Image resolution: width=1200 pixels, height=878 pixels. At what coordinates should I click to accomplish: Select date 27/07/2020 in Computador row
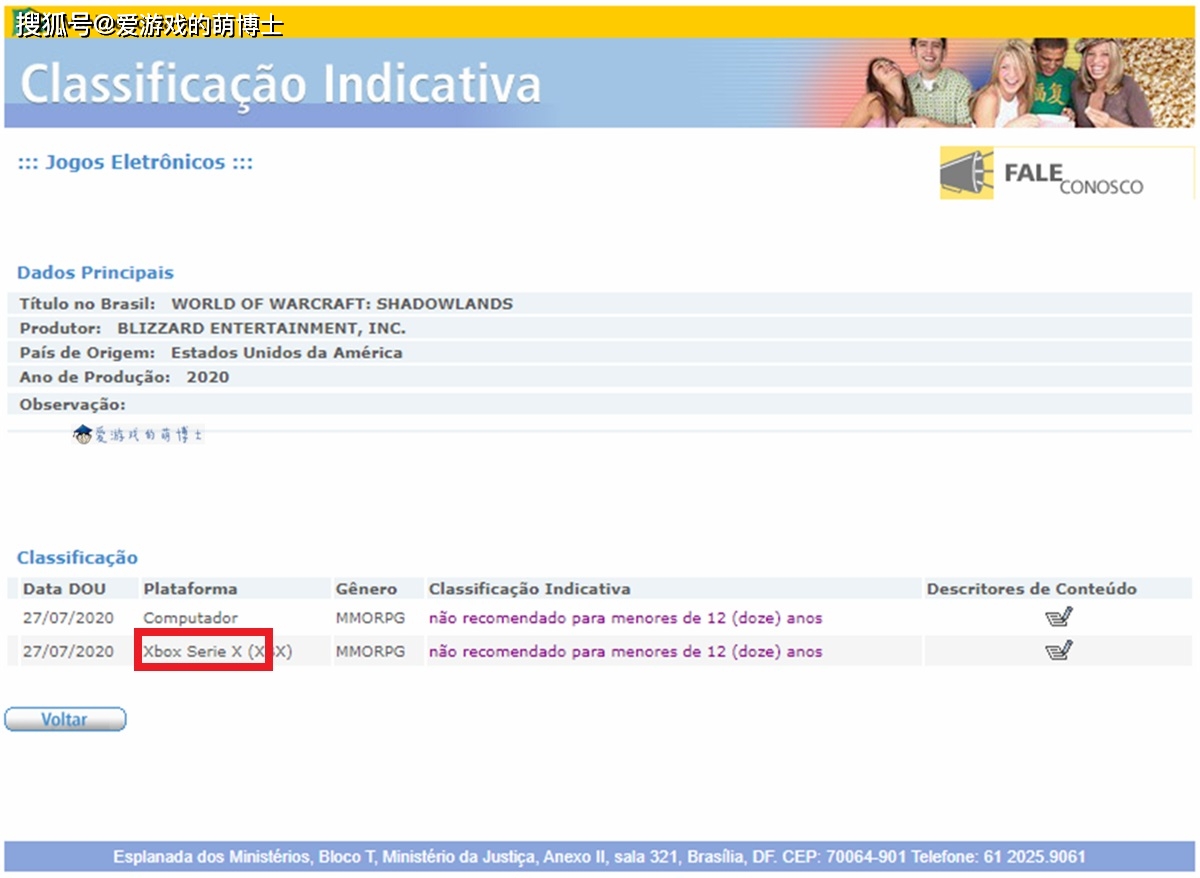click(x=68, y=618)
